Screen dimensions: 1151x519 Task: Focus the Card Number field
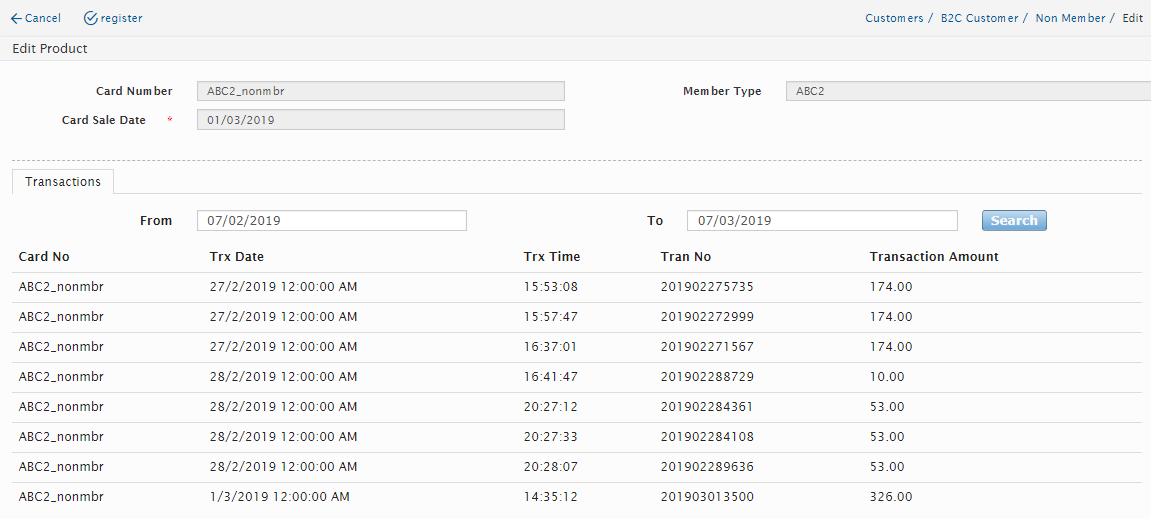tap(381, 91)
